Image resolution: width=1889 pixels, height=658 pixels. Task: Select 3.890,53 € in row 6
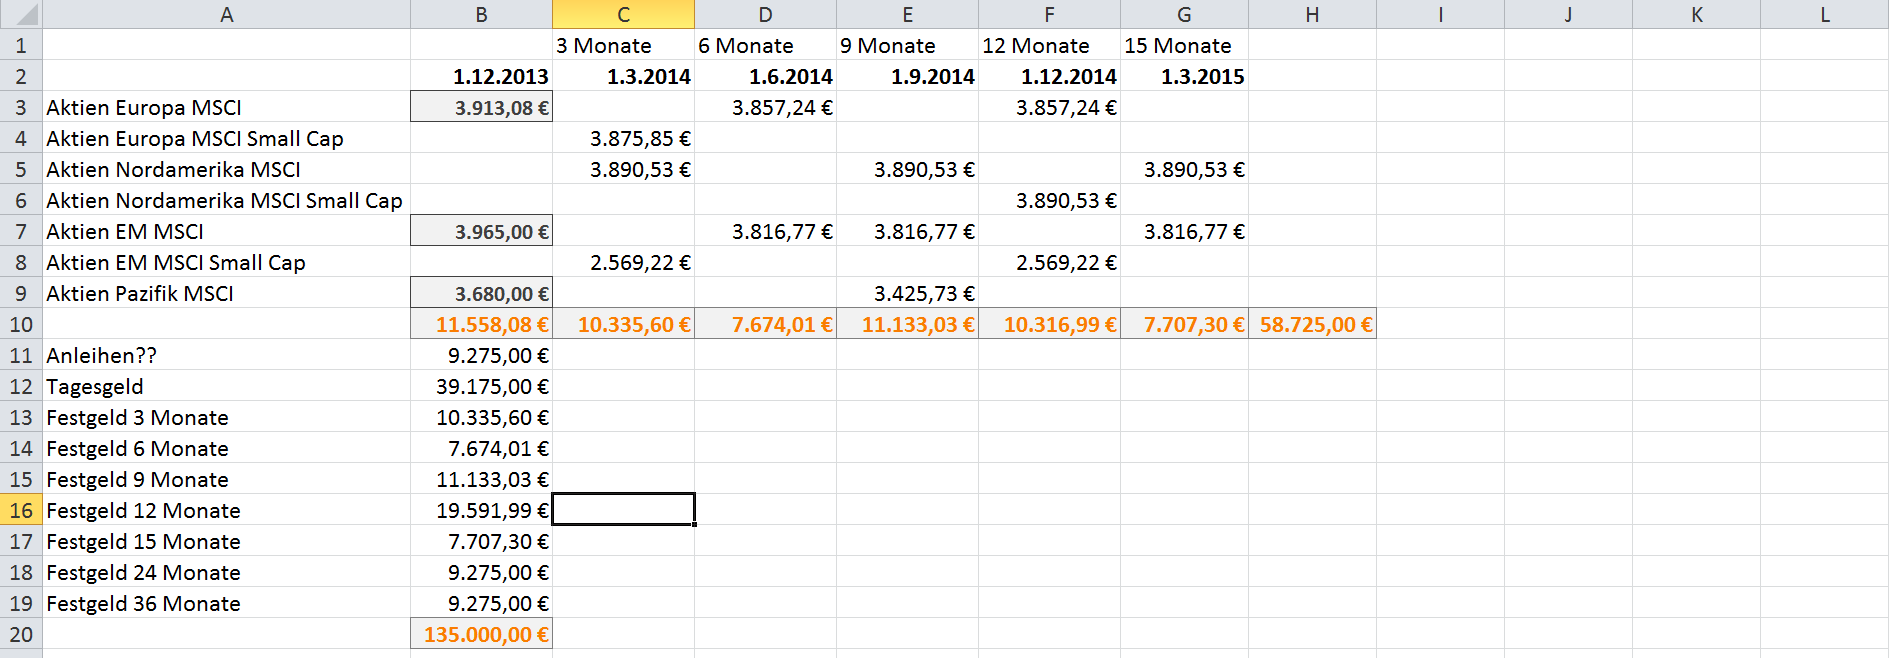click(1049, 200)
